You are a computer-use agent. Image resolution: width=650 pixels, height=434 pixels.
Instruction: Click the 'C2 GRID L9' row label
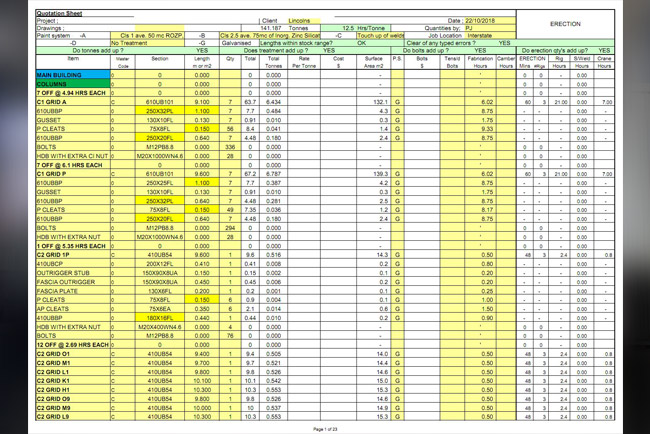click(73, 417)
